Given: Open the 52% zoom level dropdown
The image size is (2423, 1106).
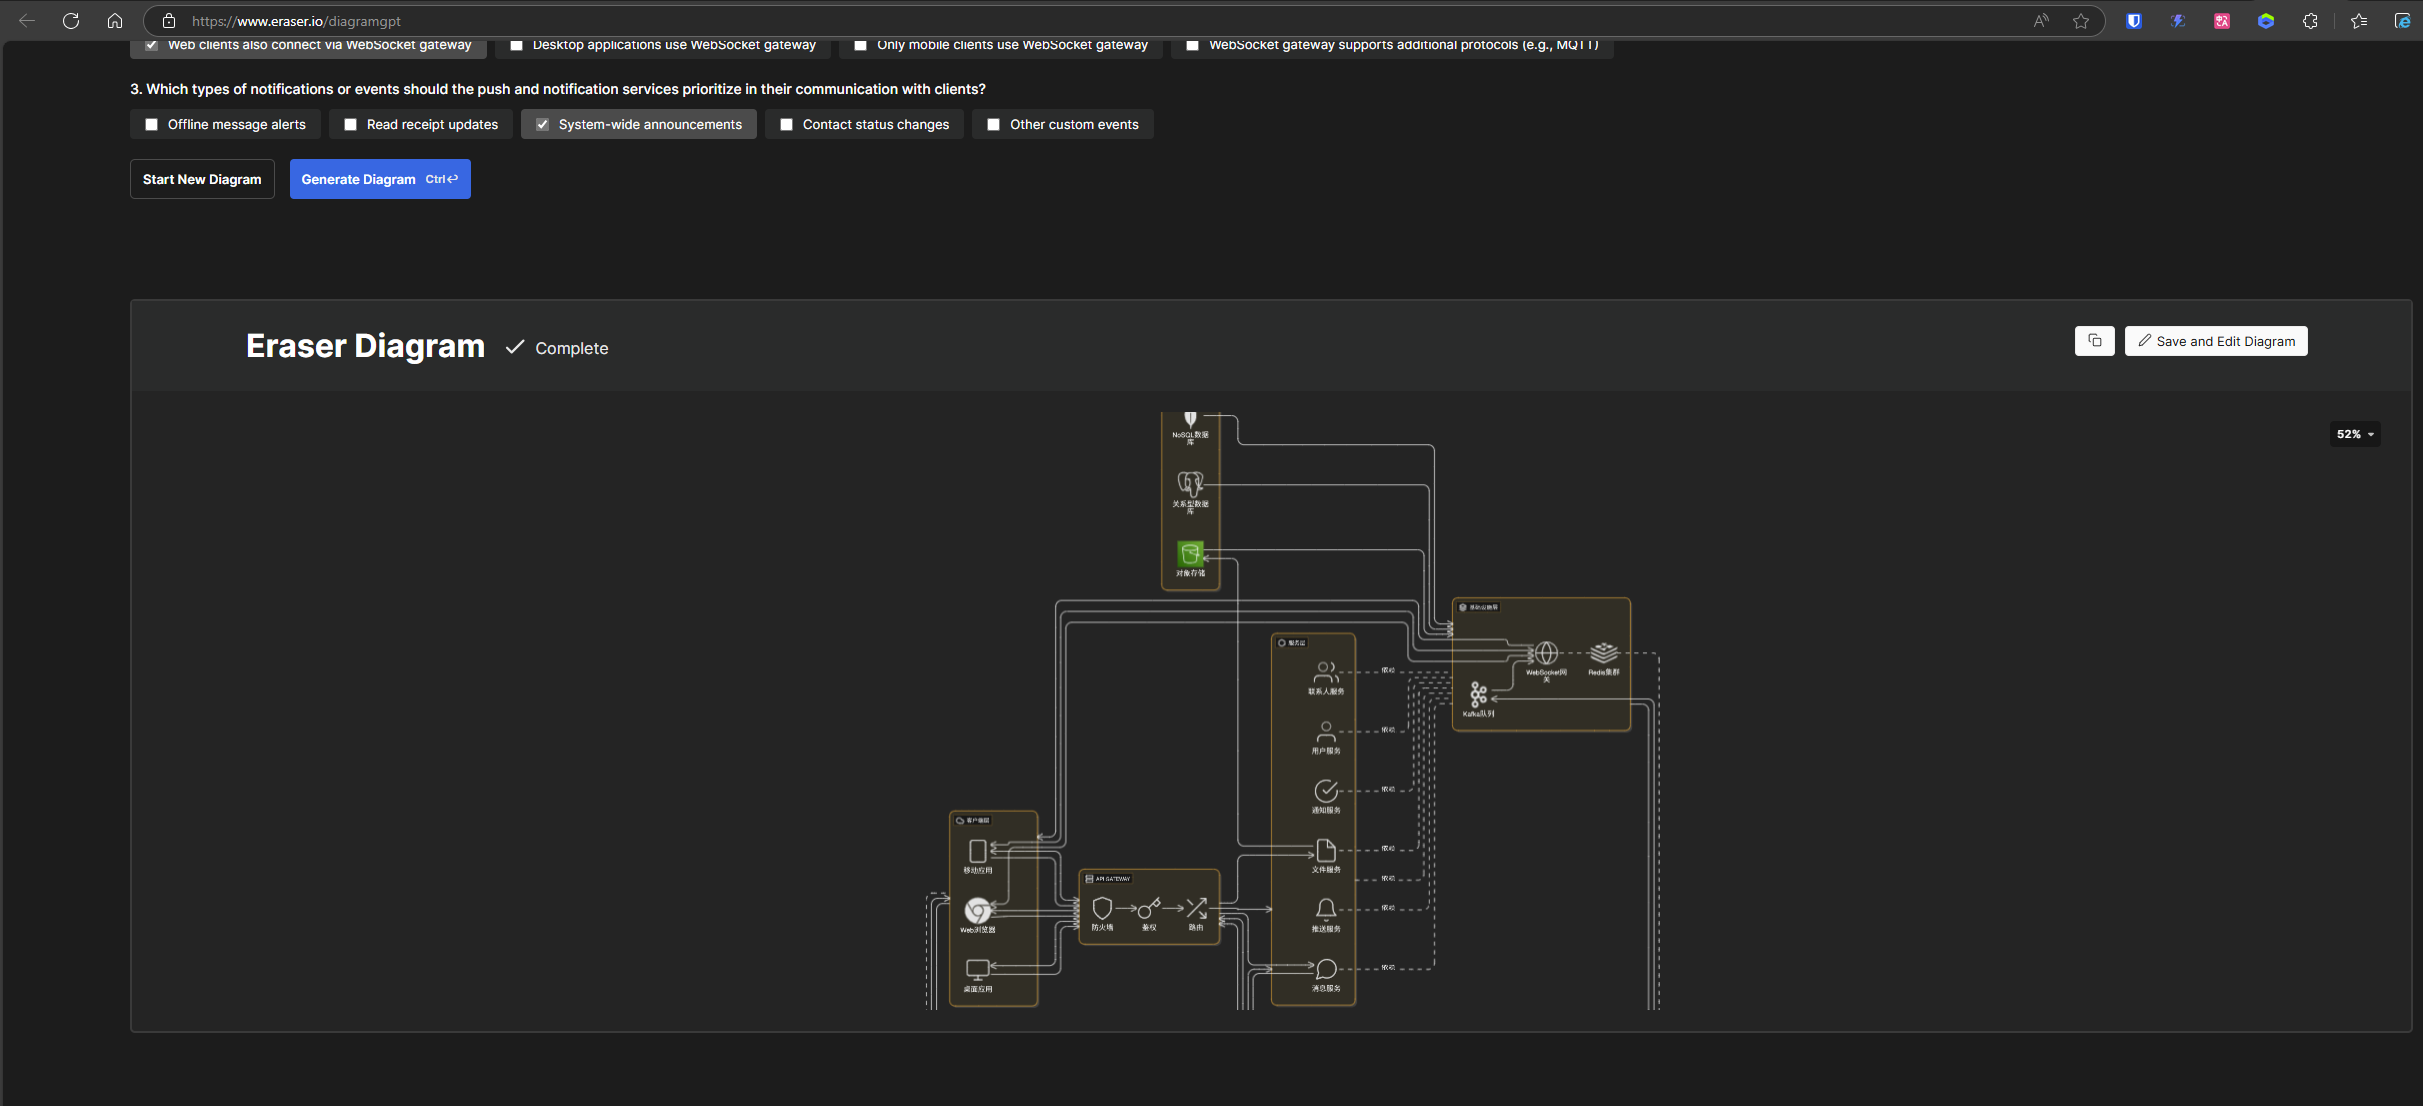Looking at the screenshot, I should click(x=2354, y=434).
